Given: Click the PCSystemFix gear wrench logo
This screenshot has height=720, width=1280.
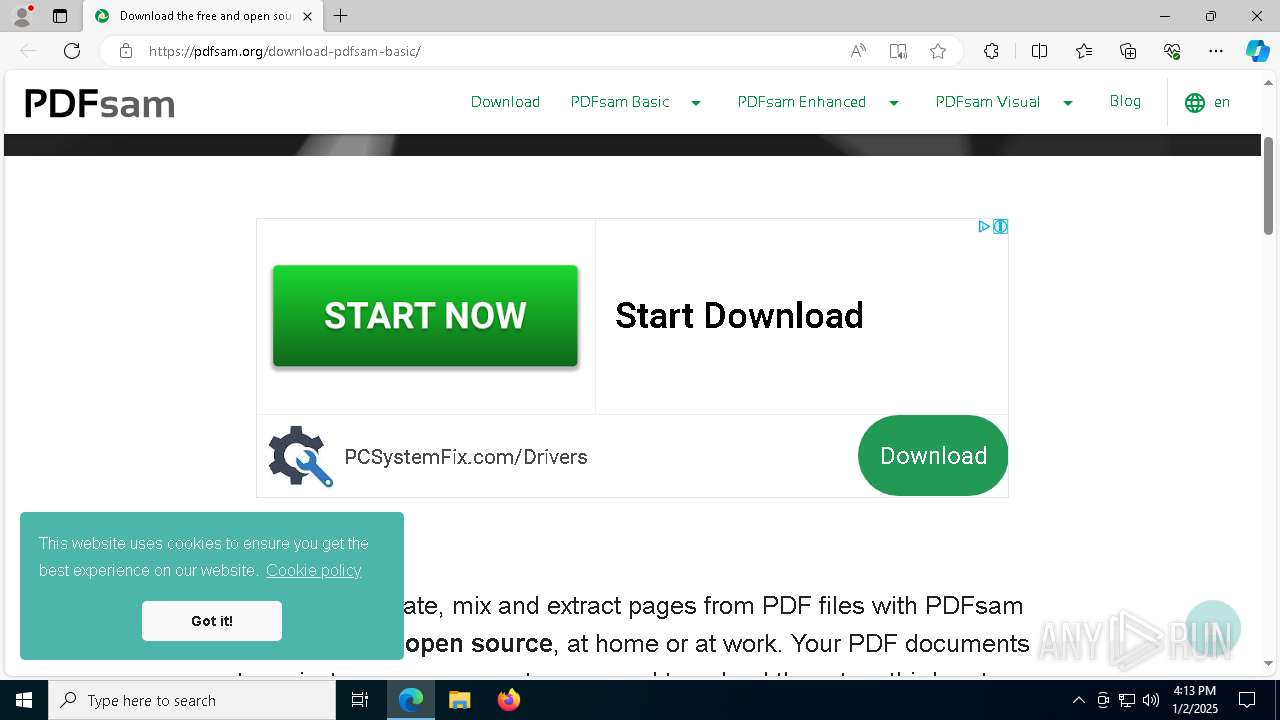Looking at the screenshot, I should 300,457.
